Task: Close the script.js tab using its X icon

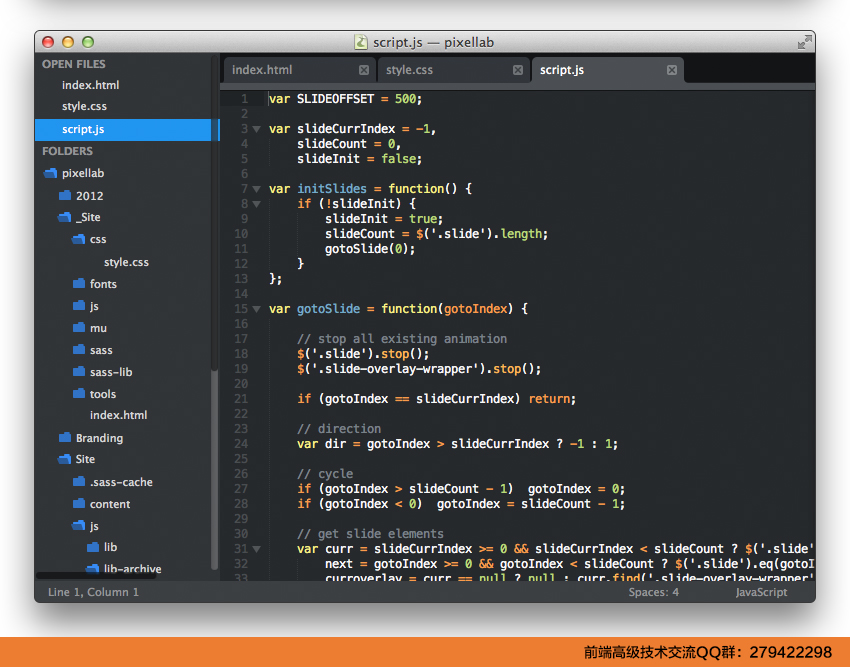Action: point(672,70)
